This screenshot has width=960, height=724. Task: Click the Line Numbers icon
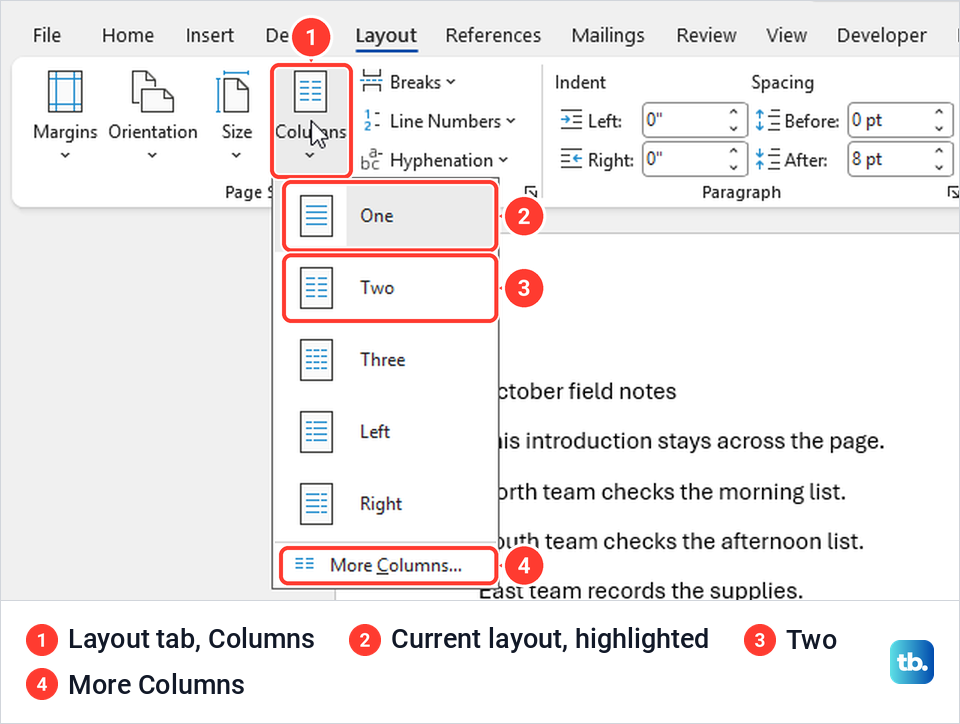click(x=372, y=121)
